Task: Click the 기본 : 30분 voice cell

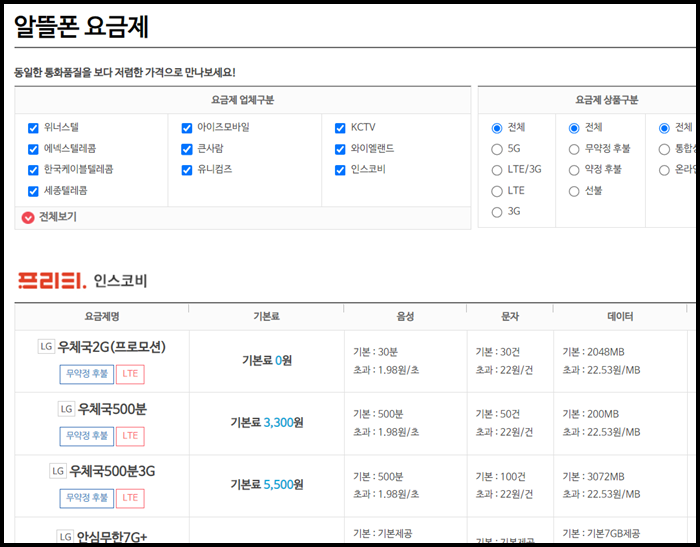Action: point(375,352)
